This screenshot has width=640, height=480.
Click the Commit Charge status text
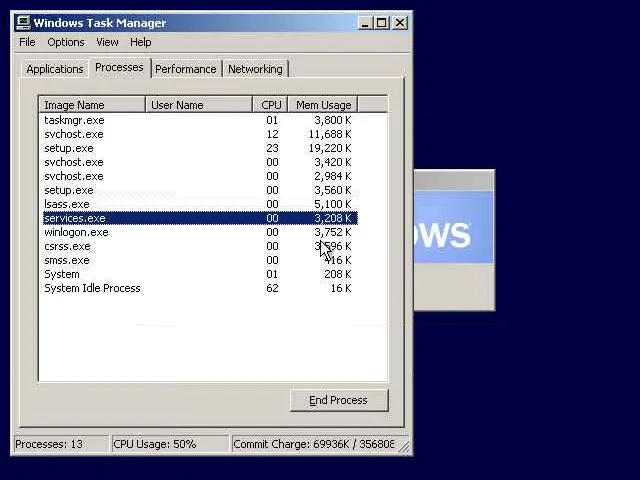point(313,444)
